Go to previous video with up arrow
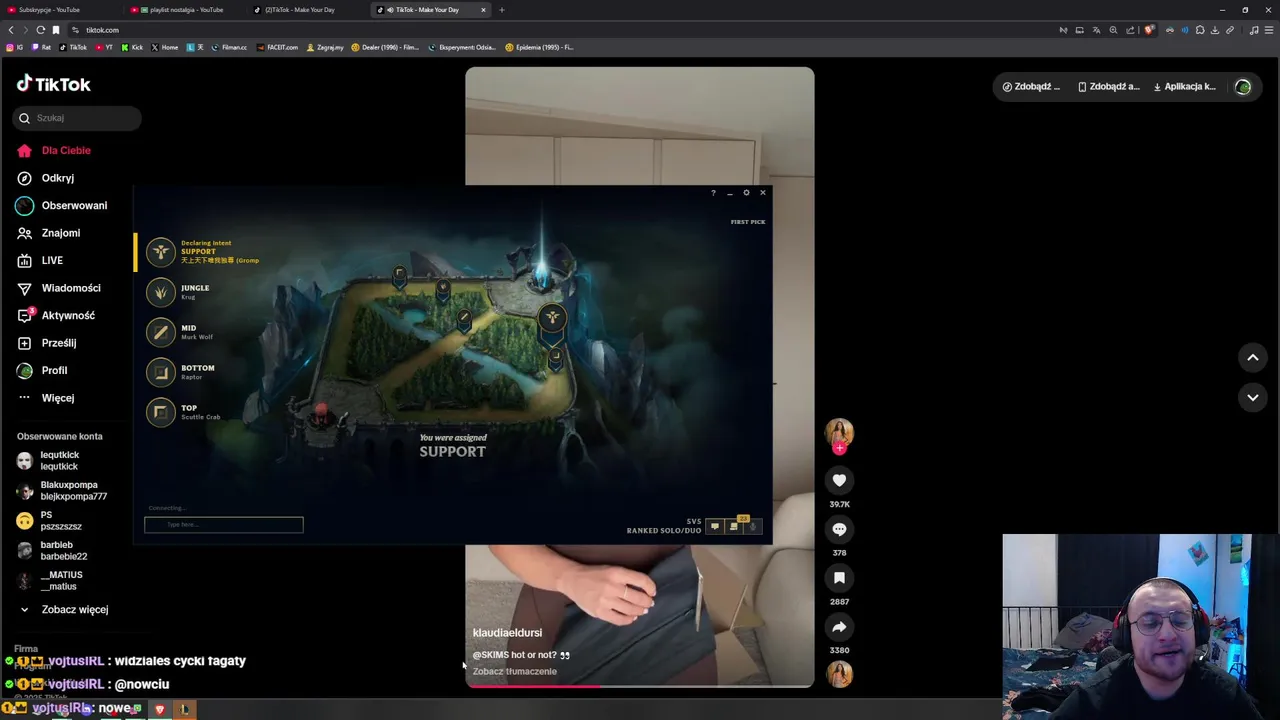Image resolution: width=1280 pixels, height=720 pixels. (x=1252, y=357)
